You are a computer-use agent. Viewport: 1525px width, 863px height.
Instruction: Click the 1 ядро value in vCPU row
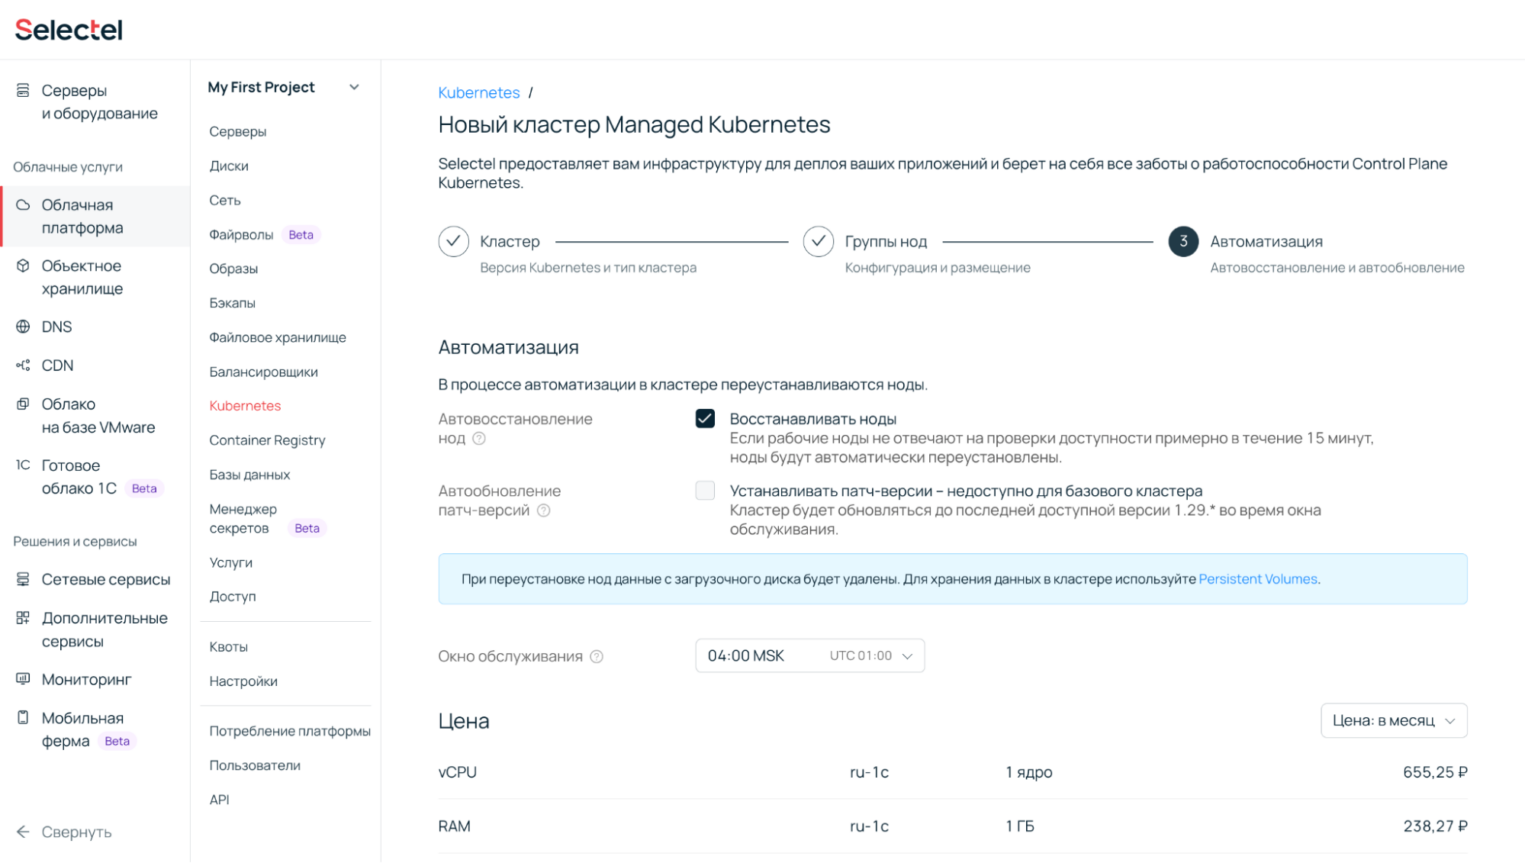pyautogui.click(x=1029, y=773)
